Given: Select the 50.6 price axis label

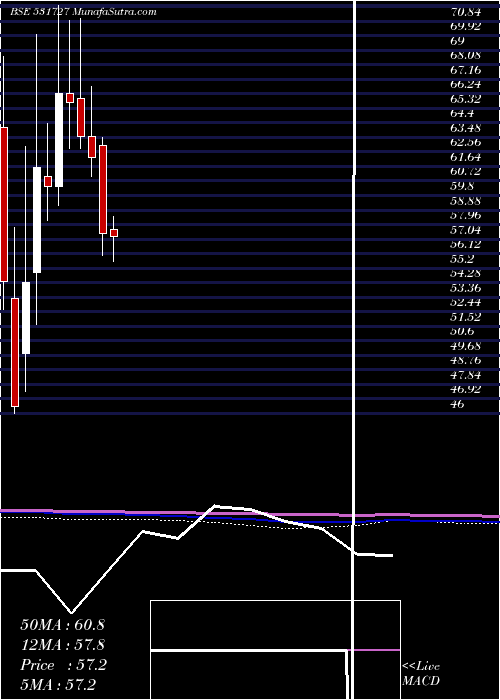Looking at the screenshot, I should point(462,331).
